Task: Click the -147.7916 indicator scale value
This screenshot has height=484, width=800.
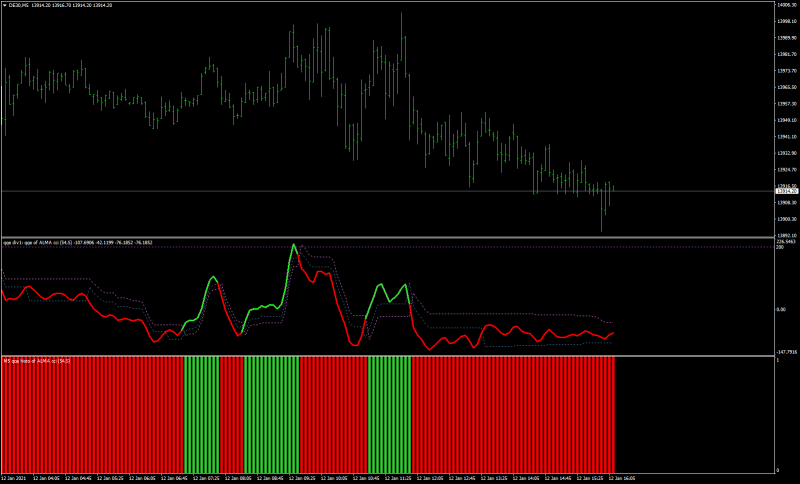Action: pos(787,352)
